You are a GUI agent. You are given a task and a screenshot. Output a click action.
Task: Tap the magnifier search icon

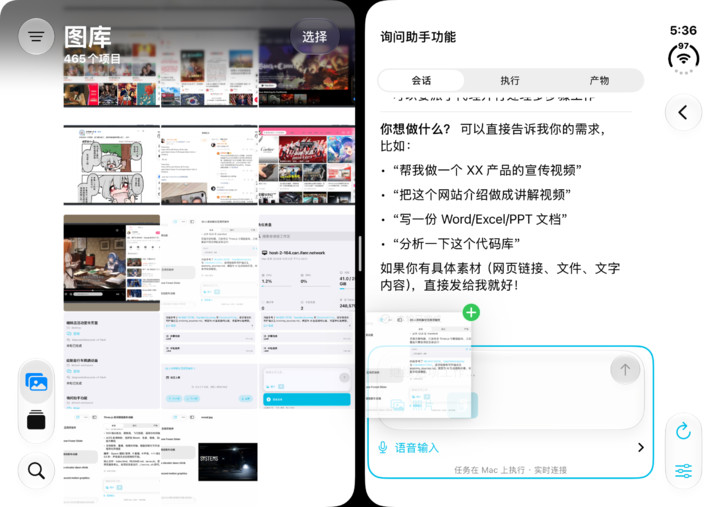tap(36, 471)
